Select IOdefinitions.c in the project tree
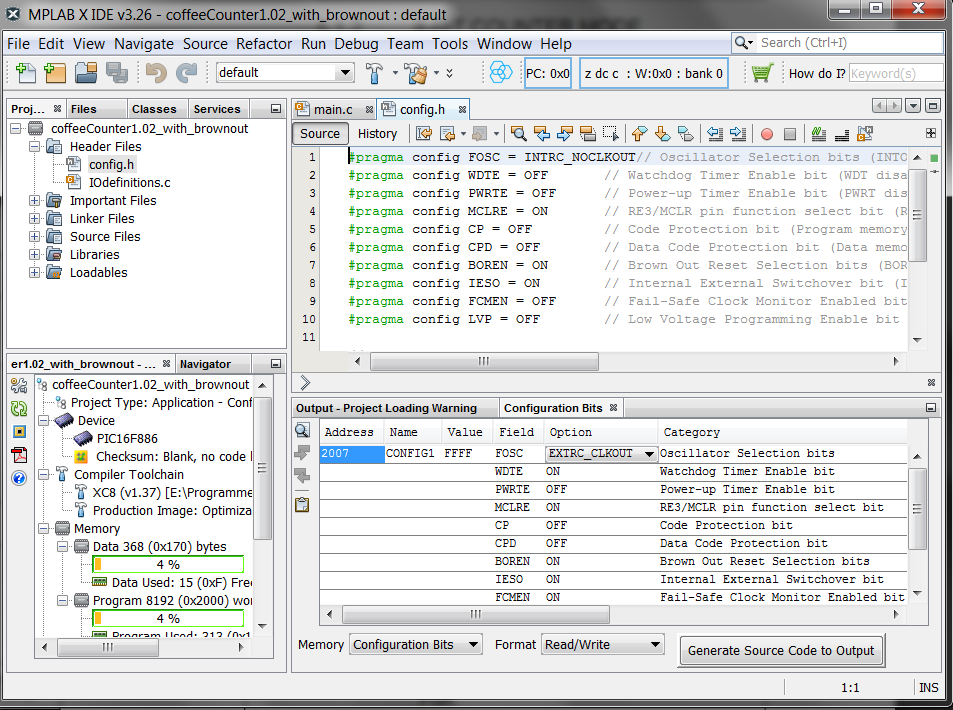This screenshot has height=710, width=953. 129,182
